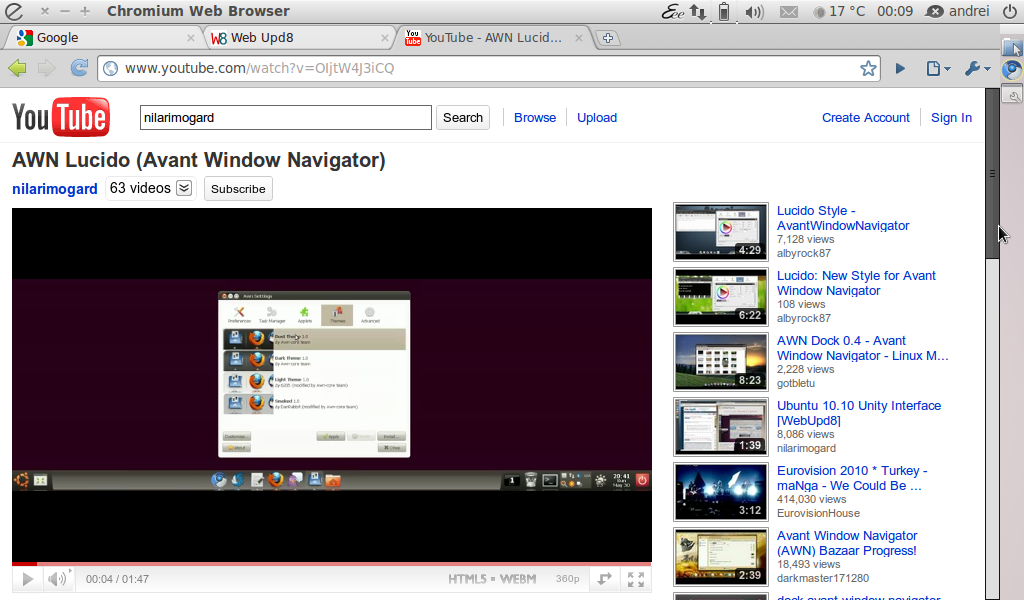Toggle the video loop/size icon
The height and width of the screenshot is (600, 1024).
(605, 579)
